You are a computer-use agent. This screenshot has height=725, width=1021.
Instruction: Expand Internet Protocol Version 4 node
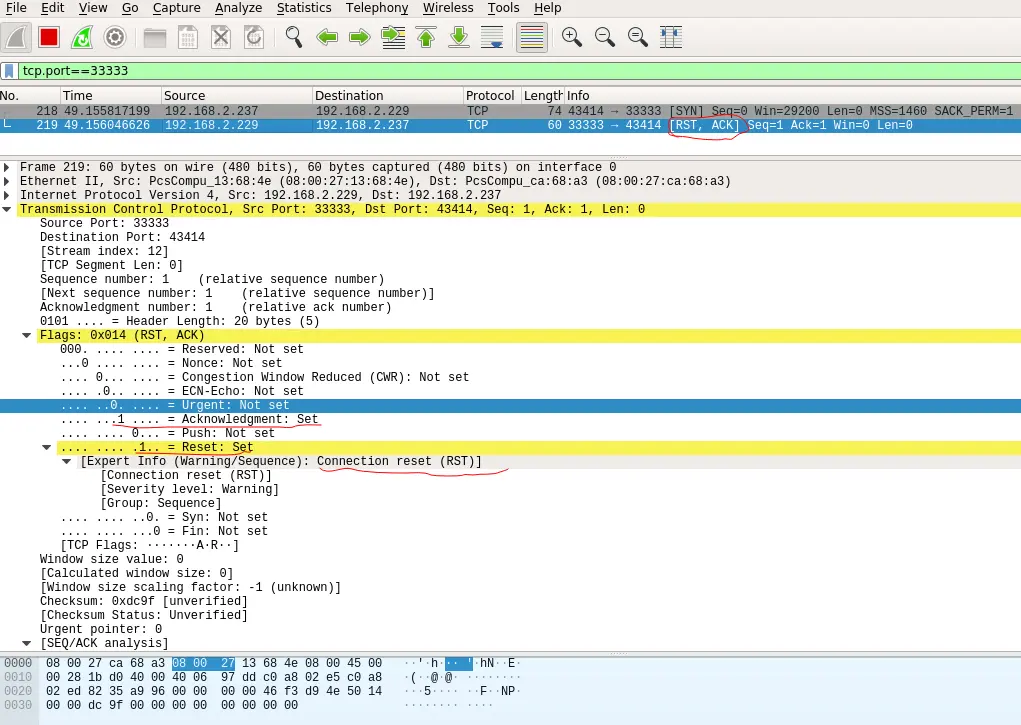click(7, 195)
